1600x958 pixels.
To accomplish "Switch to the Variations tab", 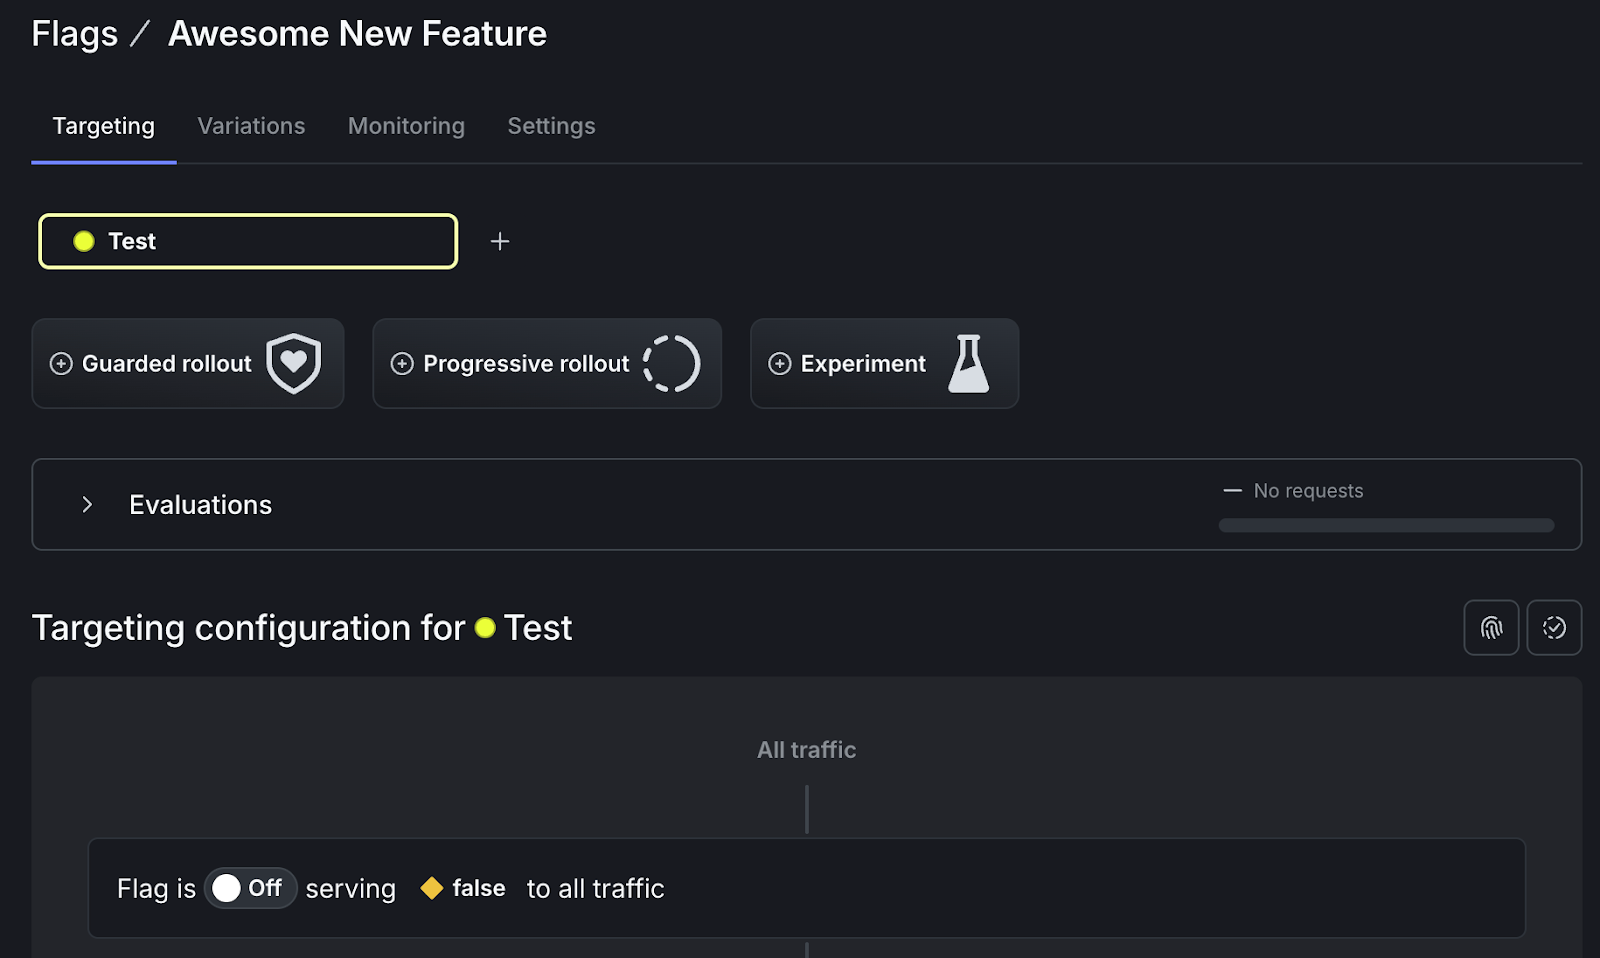I will tap(251, 126).
